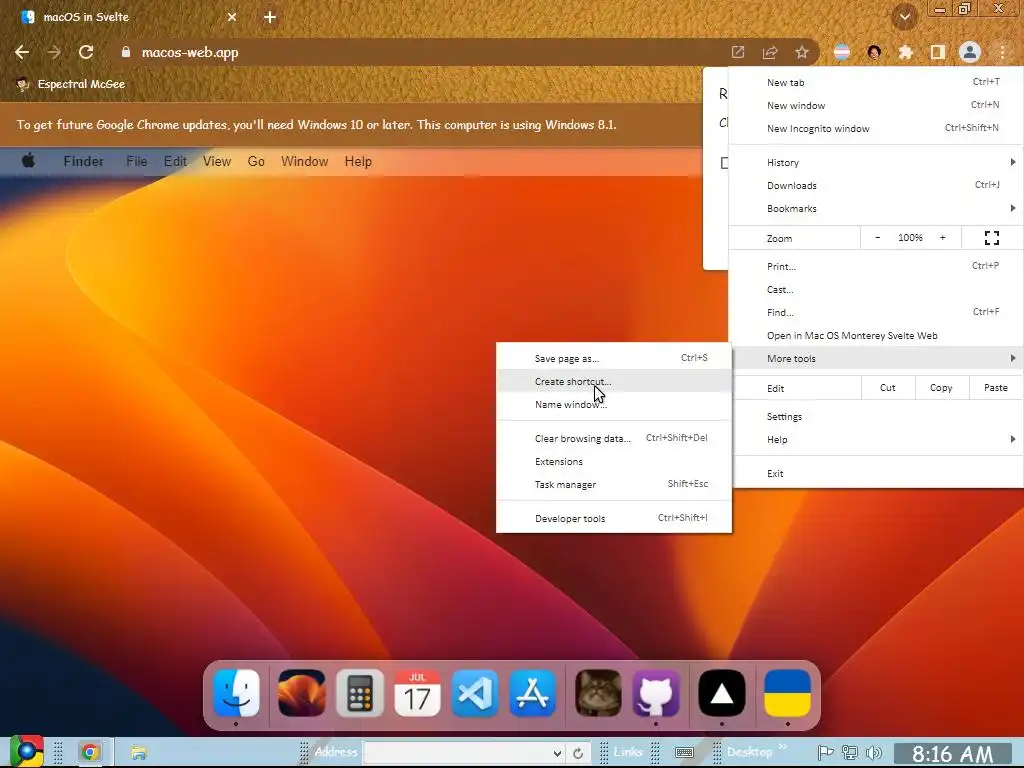Click the Vercel triangle dock icon

click(x=722, y=693)
